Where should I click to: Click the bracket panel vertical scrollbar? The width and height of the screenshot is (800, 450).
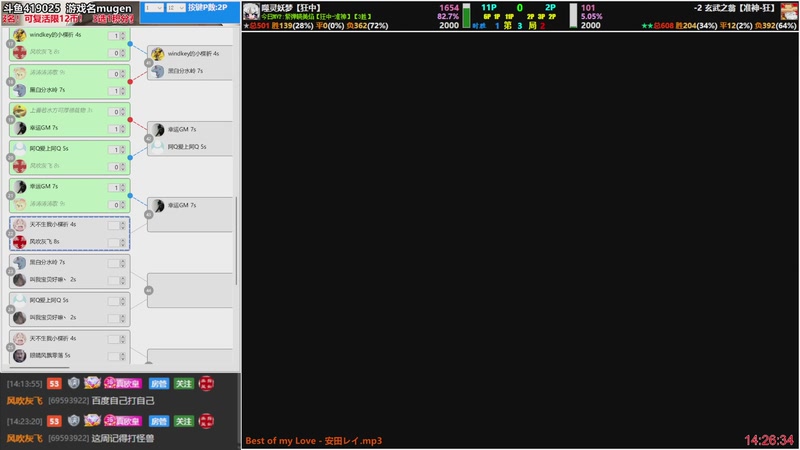coord(236,241)
